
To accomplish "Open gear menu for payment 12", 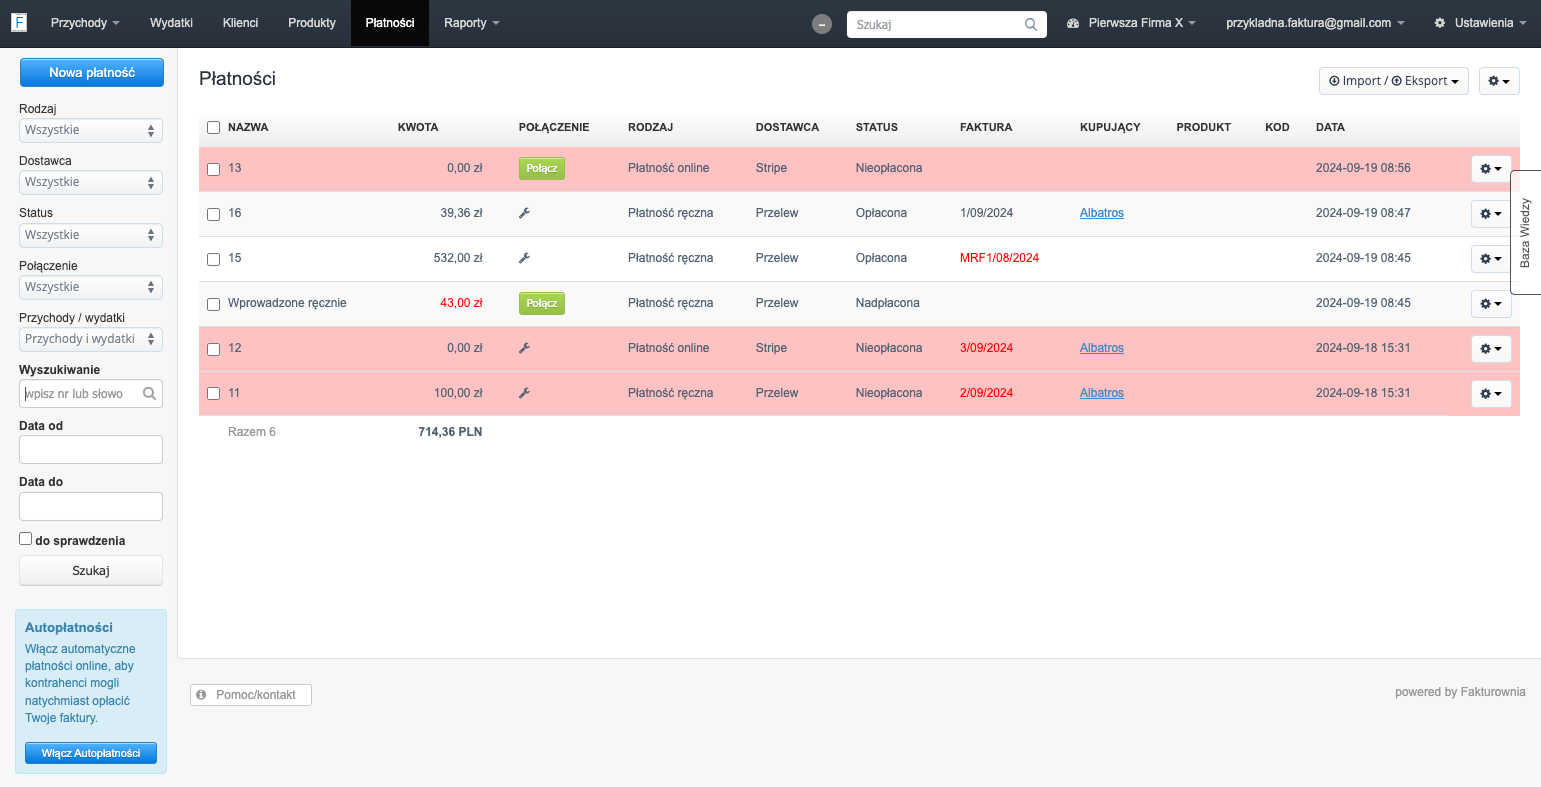I will [1491, 349].
